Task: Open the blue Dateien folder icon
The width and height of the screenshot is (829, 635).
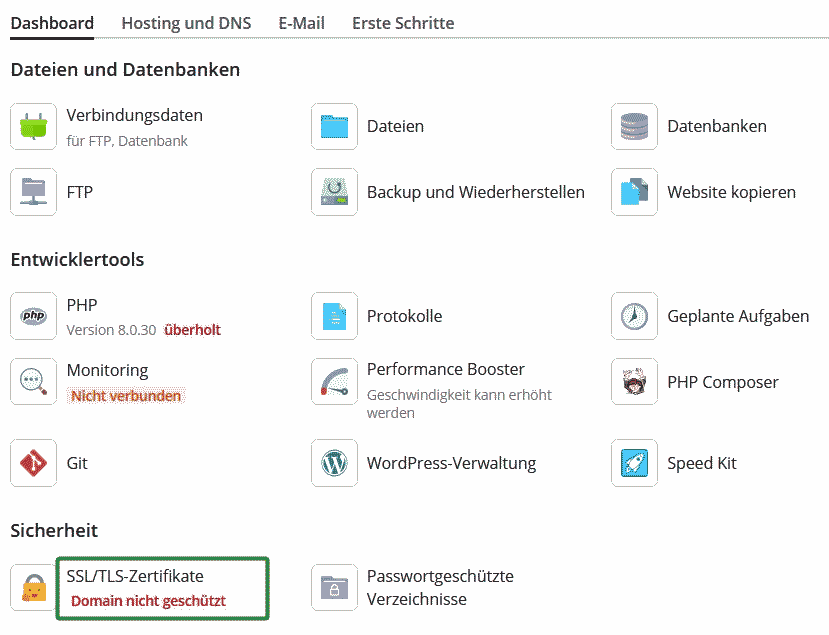Action: (334, 127)
